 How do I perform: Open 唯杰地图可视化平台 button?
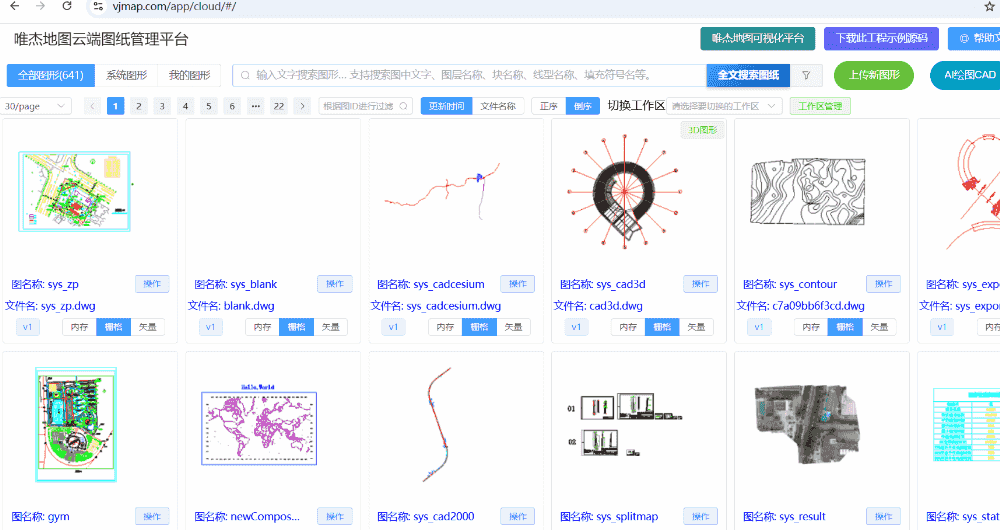[758, 38]
